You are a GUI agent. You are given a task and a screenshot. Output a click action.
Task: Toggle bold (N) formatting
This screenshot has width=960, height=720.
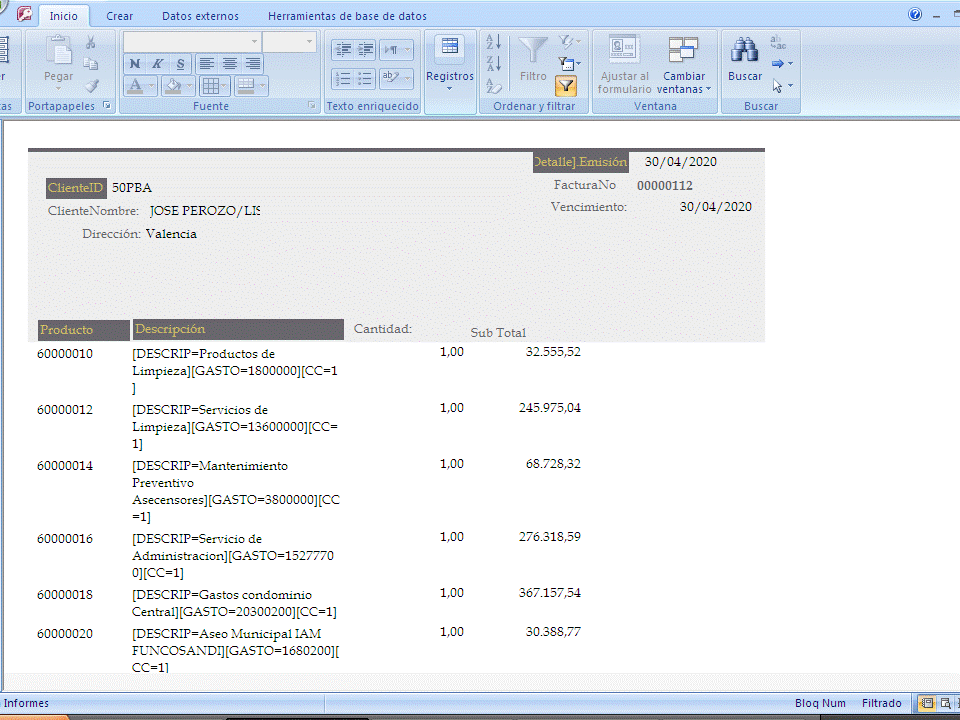pyautogui.click(x=135, y=64)
